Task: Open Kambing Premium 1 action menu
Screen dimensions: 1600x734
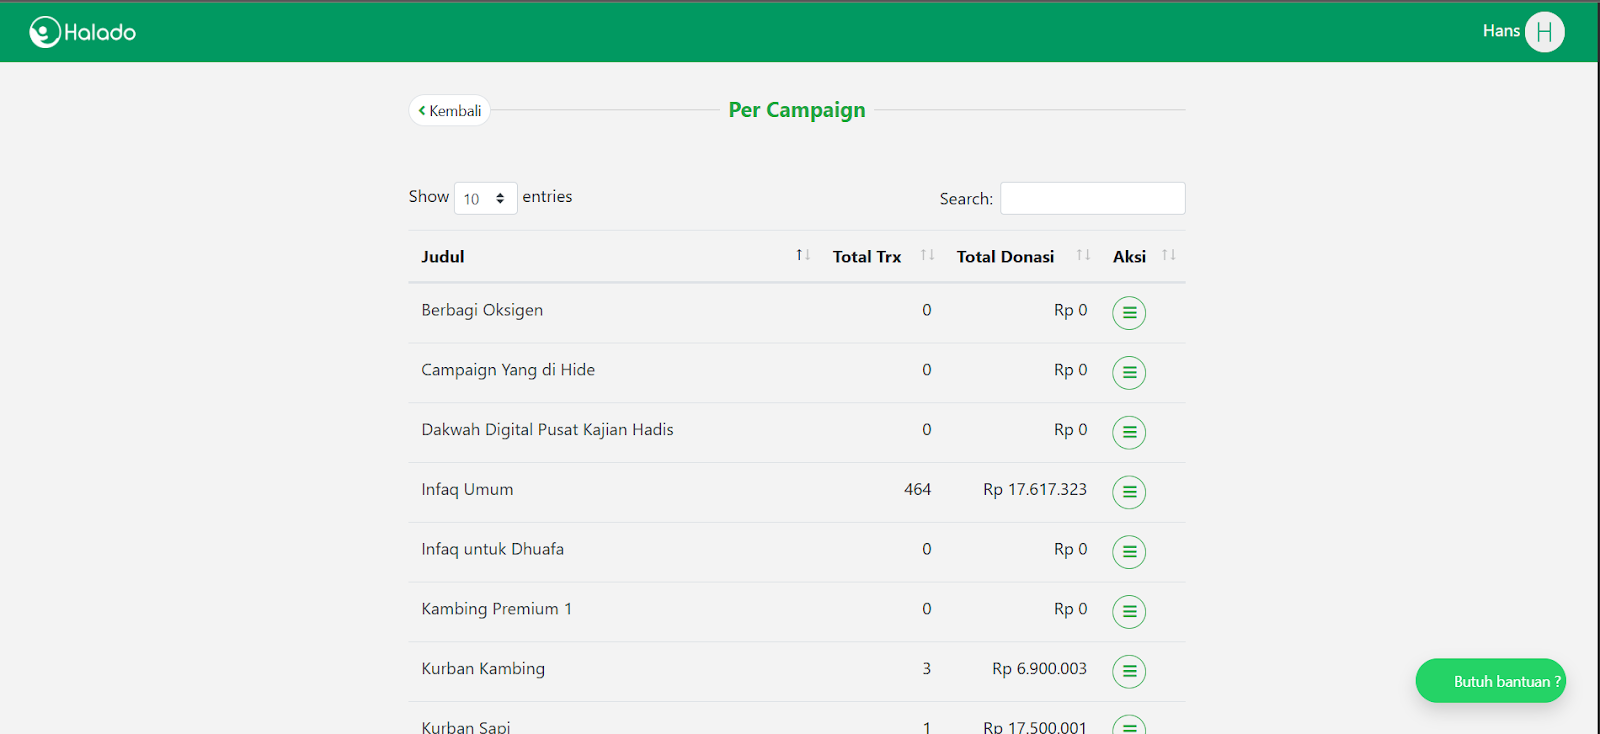Action: (1128, 612)
